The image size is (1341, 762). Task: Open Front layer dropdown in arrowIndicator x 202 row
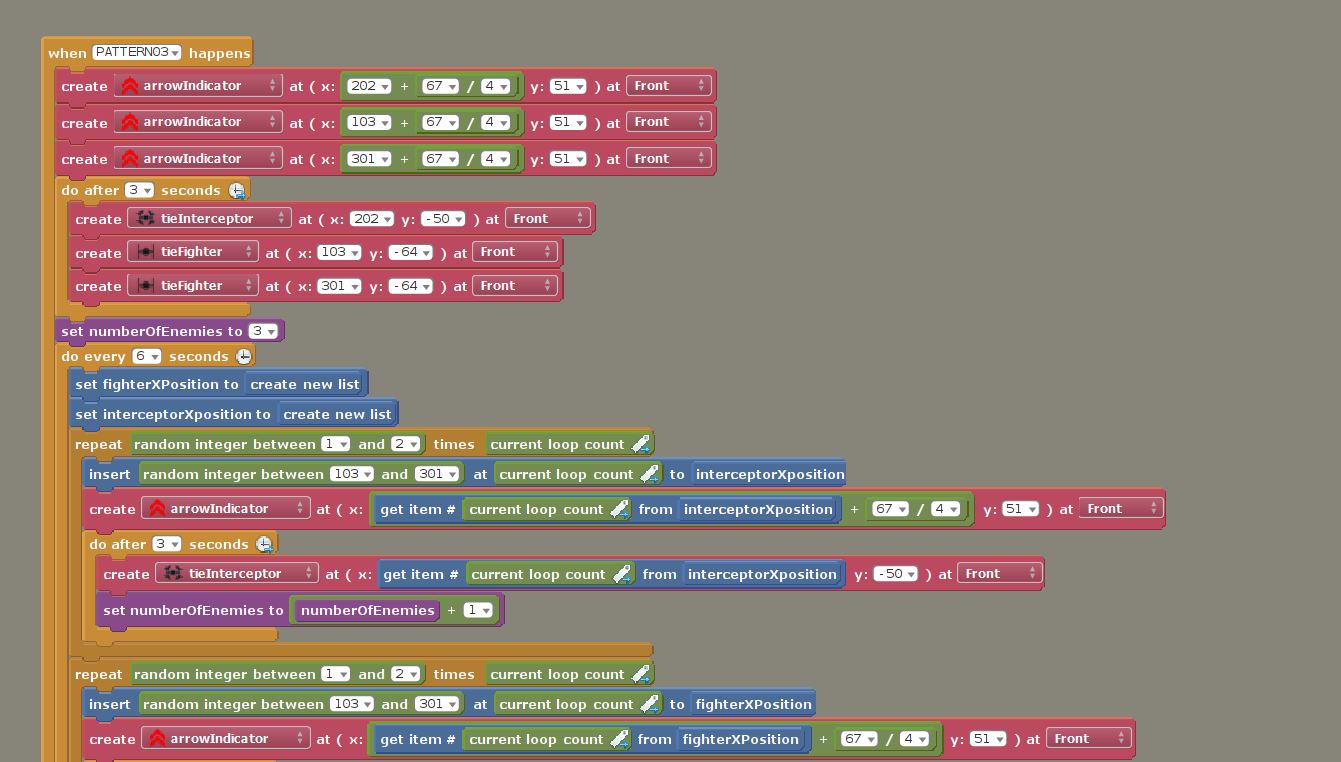click(668, 86)
